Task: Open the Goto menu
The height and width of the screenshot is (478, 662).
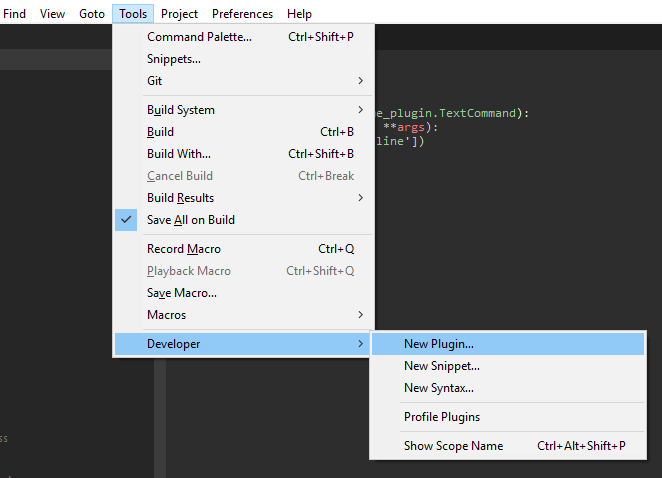Action: [x=92, y=14]
